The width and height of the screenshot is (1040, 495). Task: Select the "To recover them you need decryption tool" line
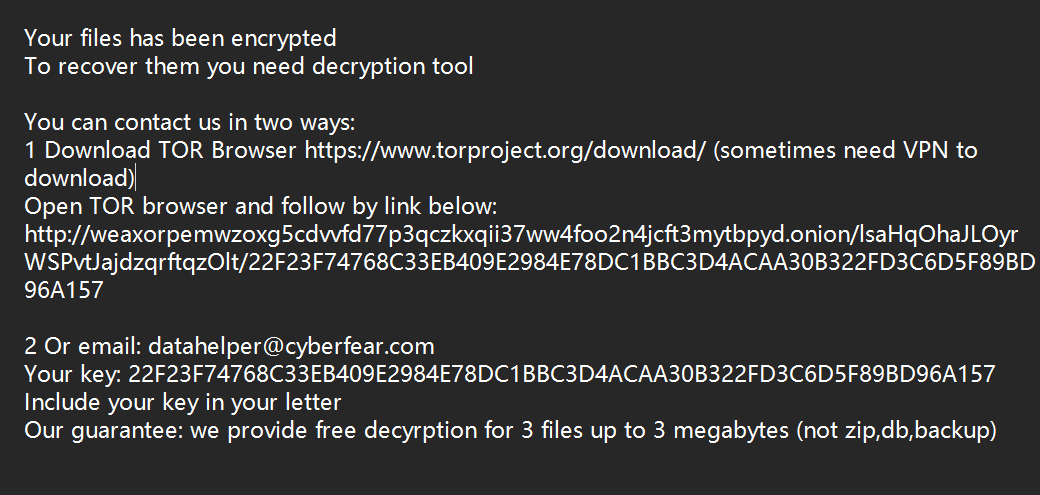click(x=248, y=67)
